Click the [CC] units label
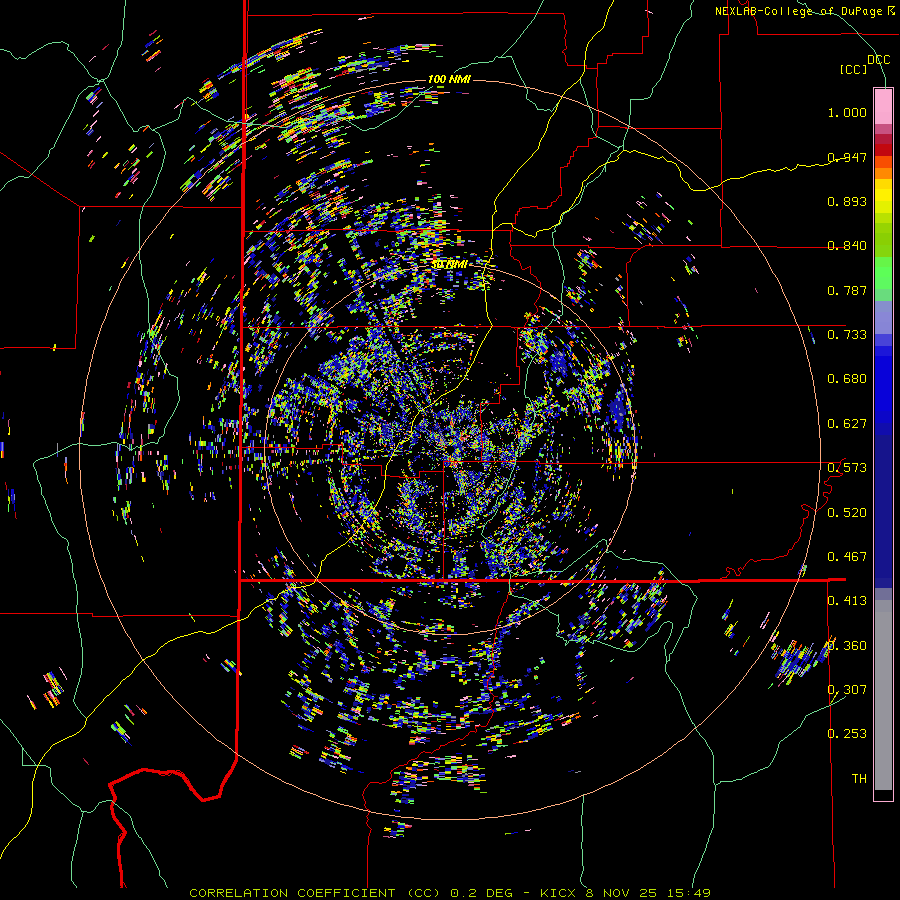The image size is (900, 900). pos(854,69)
